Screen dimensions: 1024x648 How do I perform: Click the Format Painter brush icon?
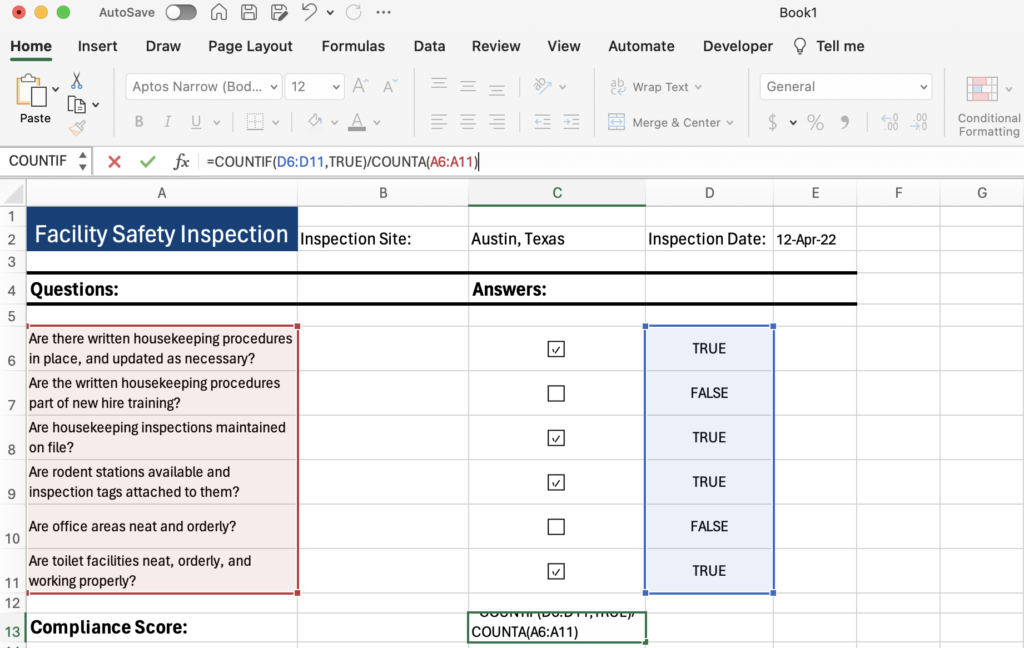point(77,128)
